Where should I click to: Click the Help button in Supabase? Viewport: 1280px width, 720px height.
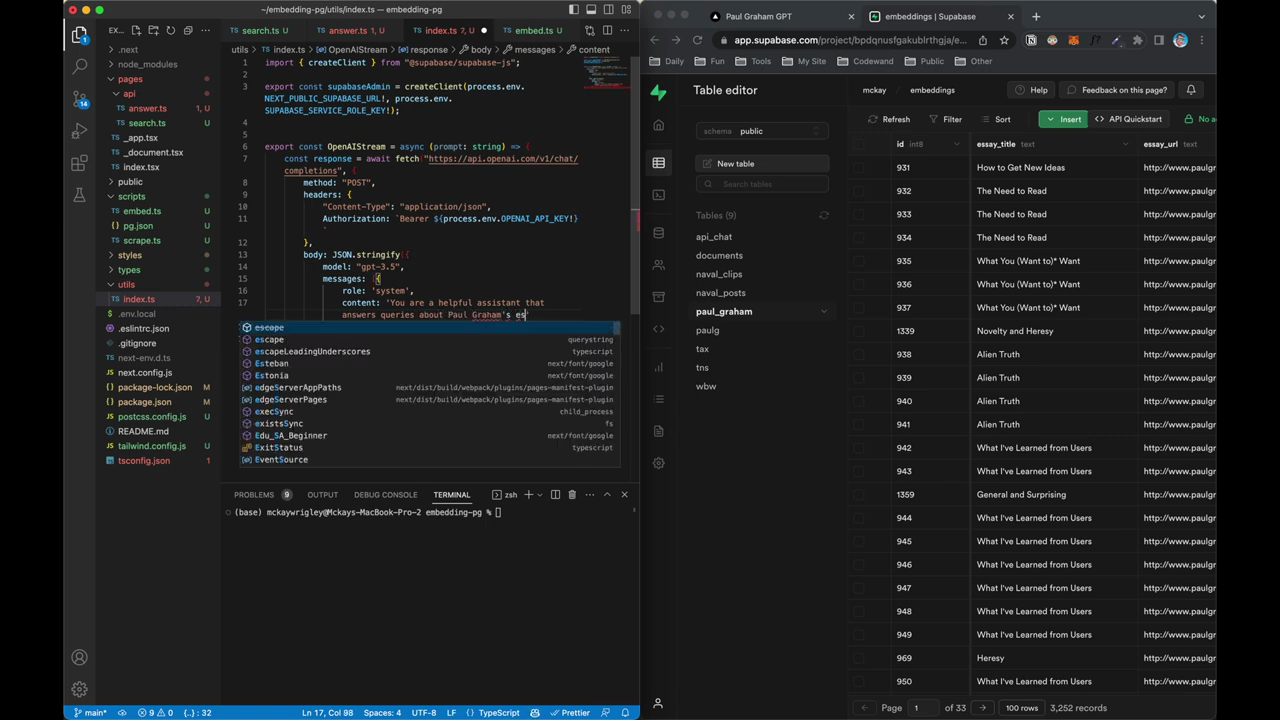tap(1031, 90)
